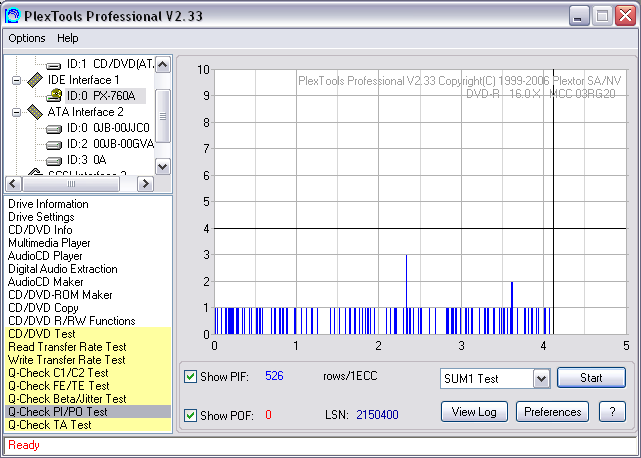Select the PX-760A optical drive icon
The width and height of the screenshot is (641, 458).
click(x=54, y=96)
